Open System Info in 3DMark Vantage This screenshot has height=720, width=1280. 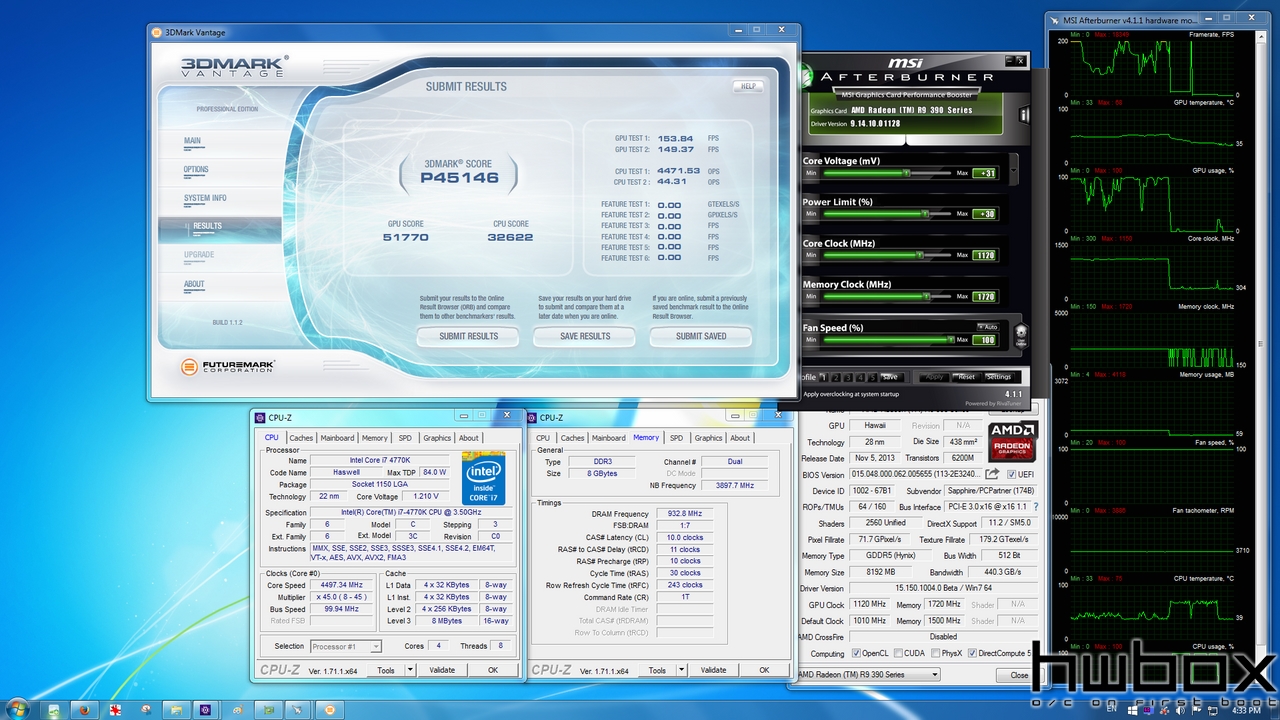click(205, 198)
